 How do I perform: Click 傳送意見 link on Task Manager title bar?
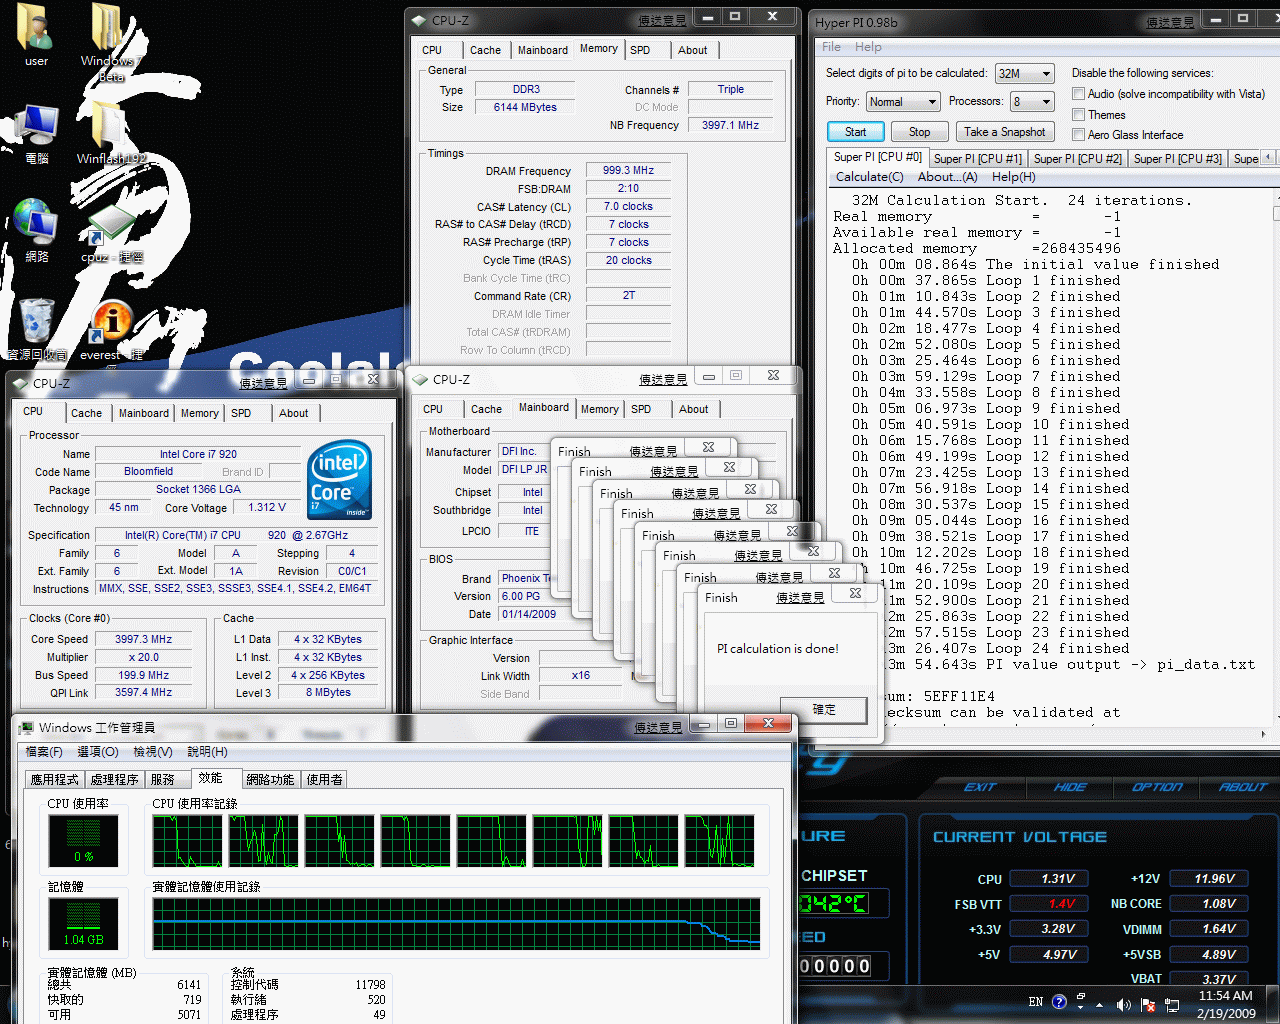[657, 727]
